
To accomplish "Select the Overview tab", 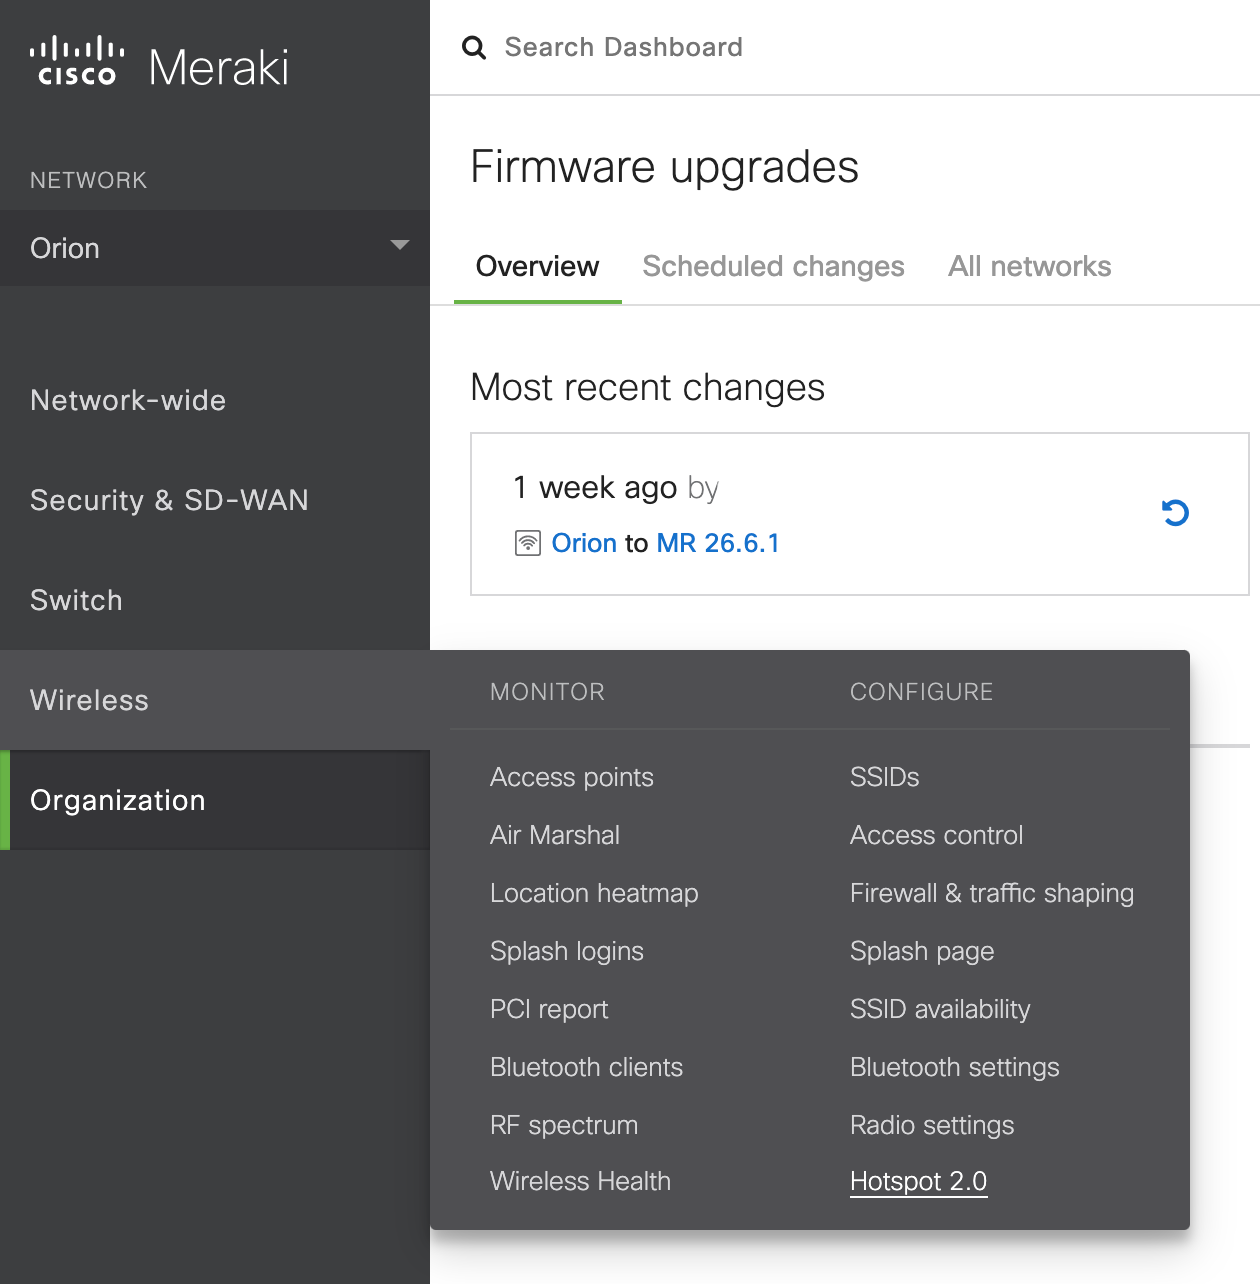I will point(537,266).
